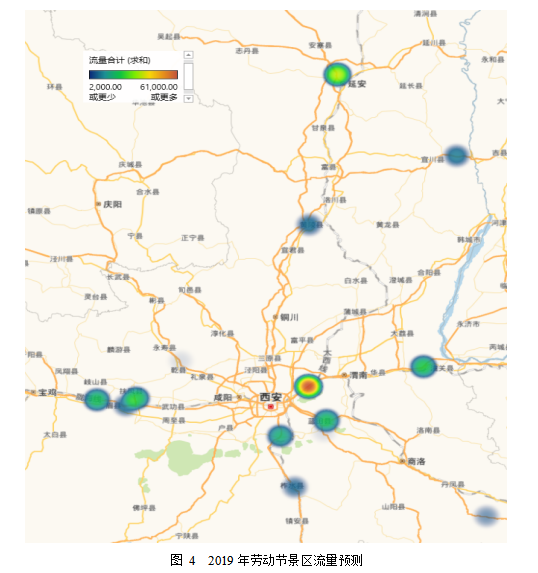The image size is (538, 573).
Task: Select the green hotspot near 扶风县
Action: click(x=134, y=398)
